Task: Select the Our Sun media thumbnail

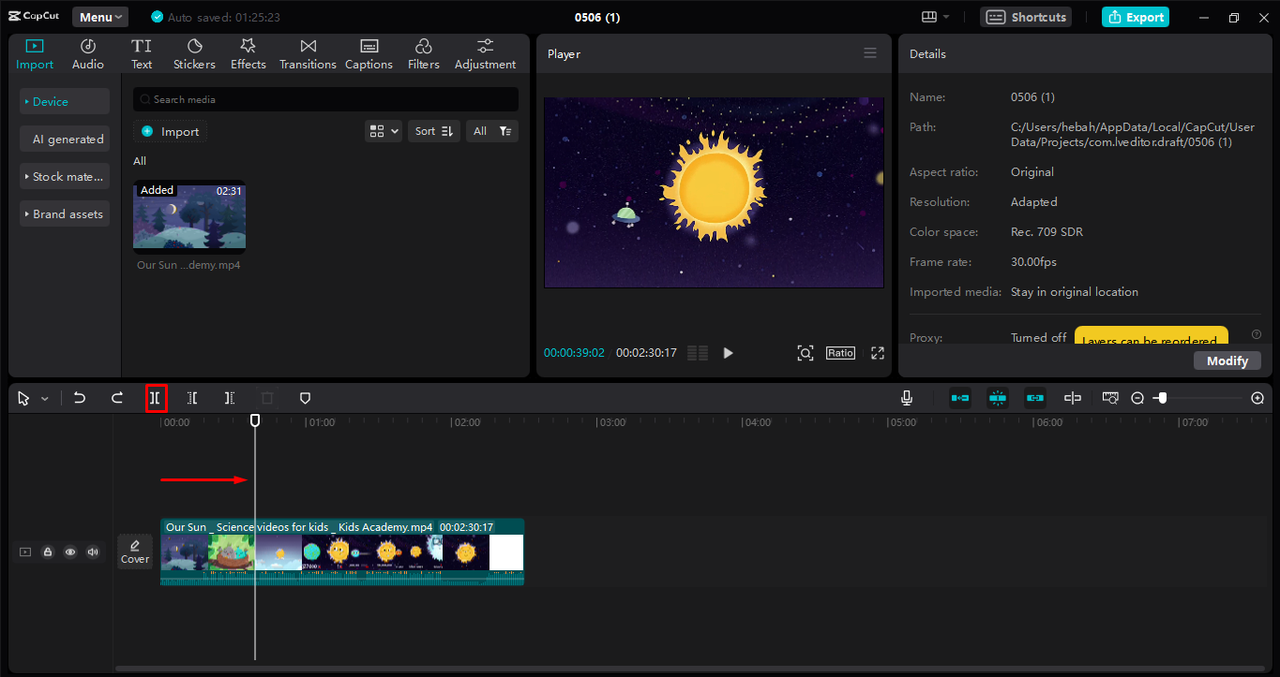Action: 189,217
